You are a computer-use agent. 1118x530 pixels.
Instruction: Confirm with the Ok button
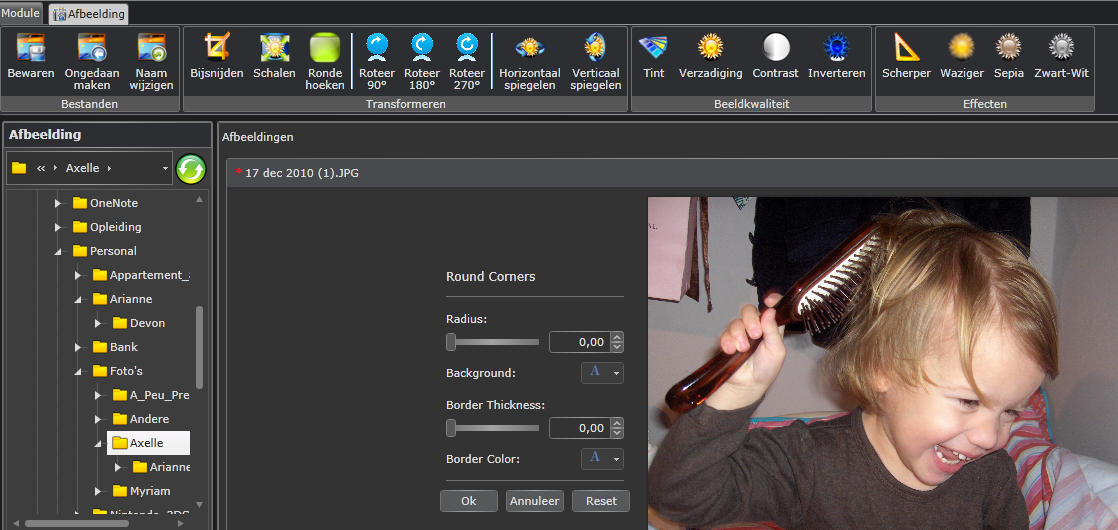(468, 501)
